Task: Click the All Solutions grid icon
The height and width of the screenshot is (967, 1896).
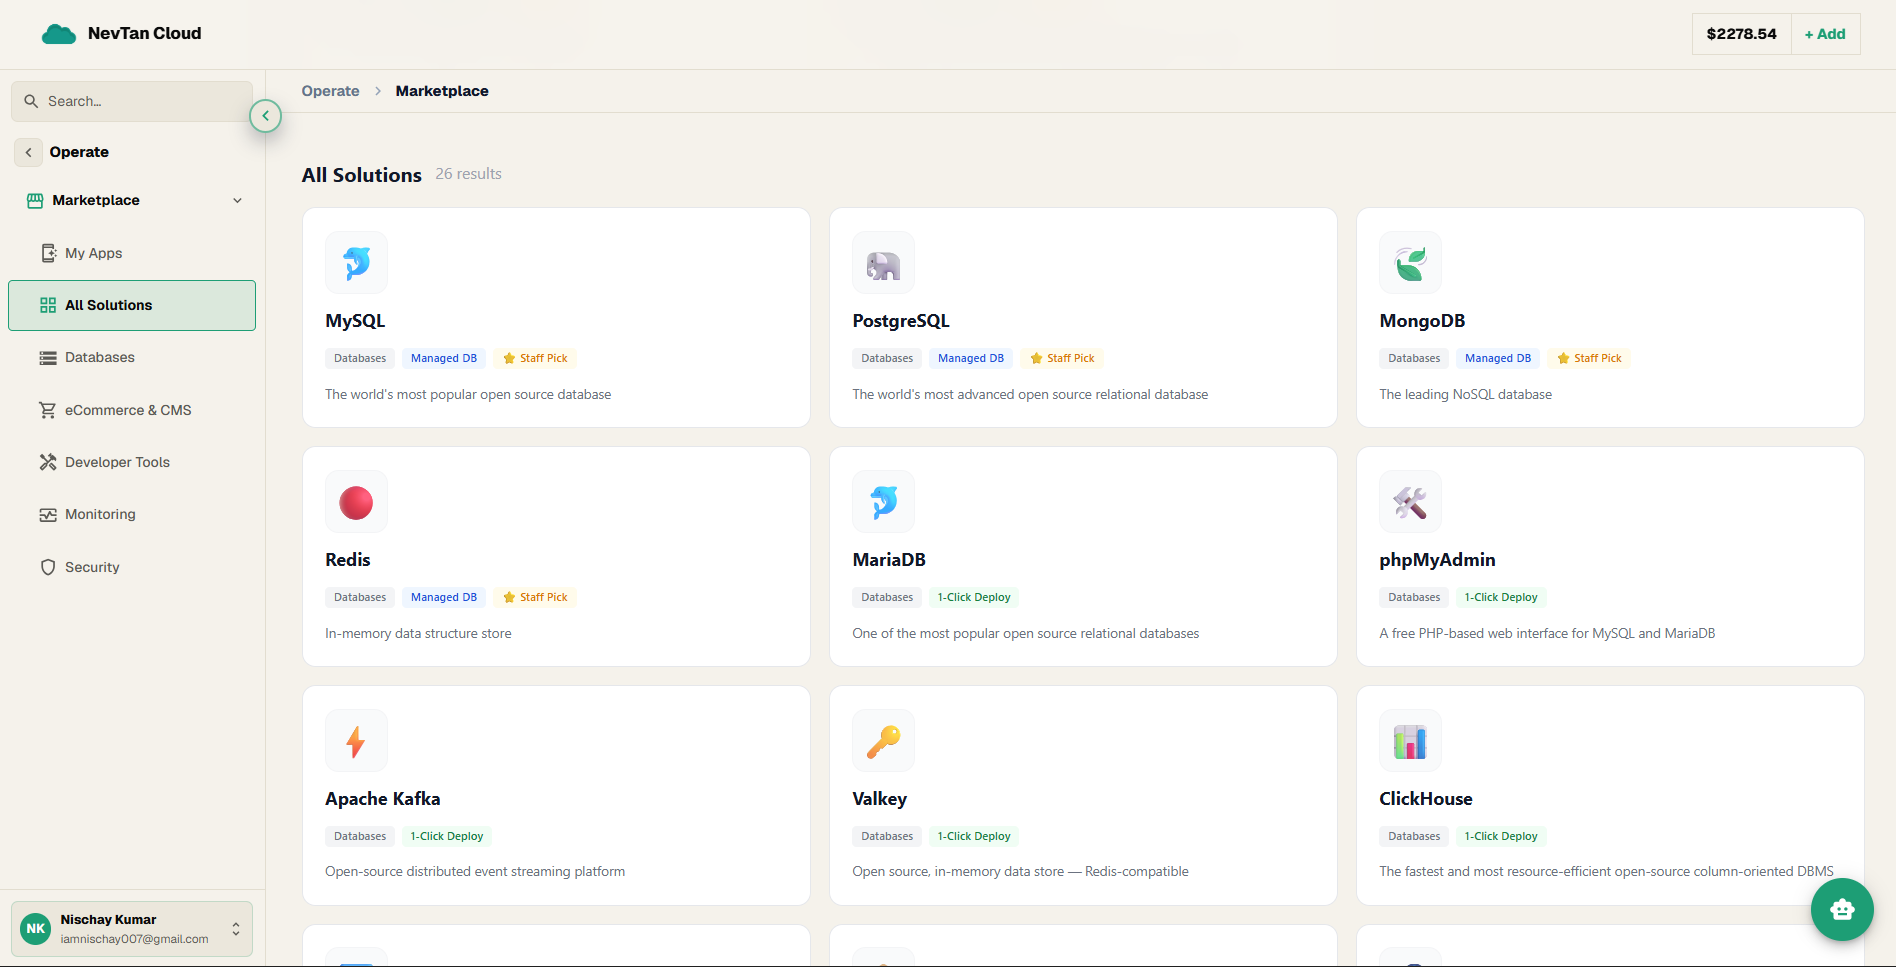Action: pos(48,305)
